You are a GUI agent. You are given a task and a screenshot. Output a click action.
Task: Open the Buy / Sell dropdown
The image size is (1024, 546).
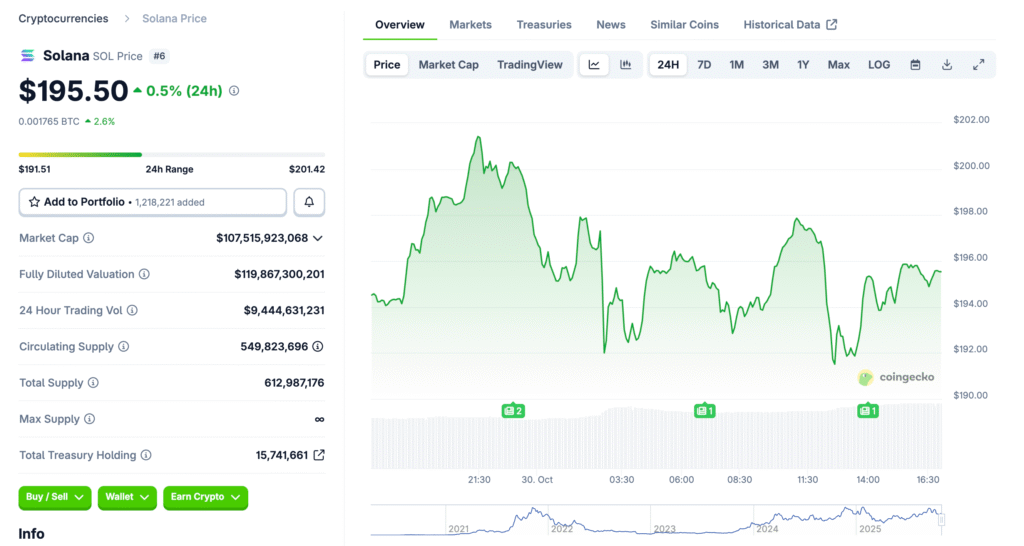[55, 497]
